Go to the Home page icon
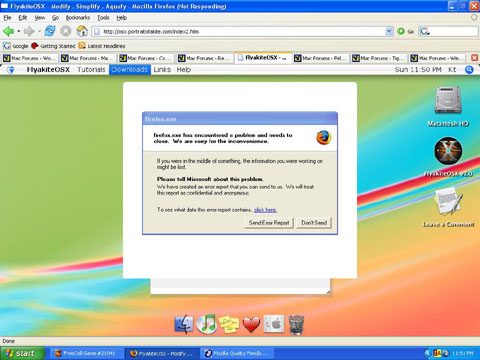 click(82, 31)
